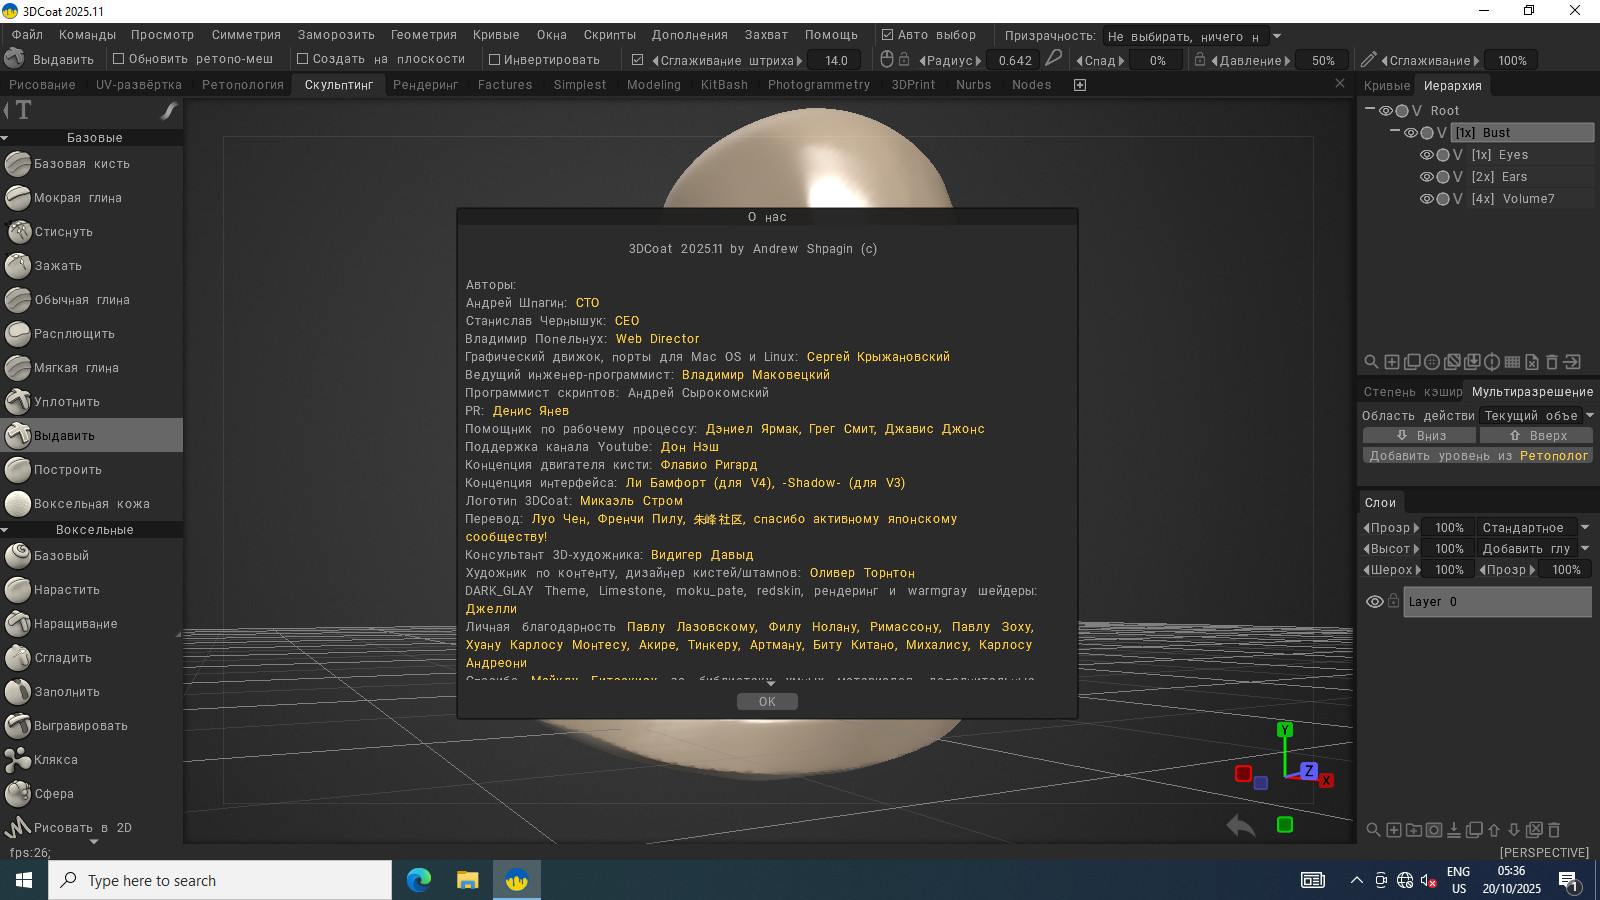
Task: Click the Радиус value slider
Action: (x=1015, y=61)
